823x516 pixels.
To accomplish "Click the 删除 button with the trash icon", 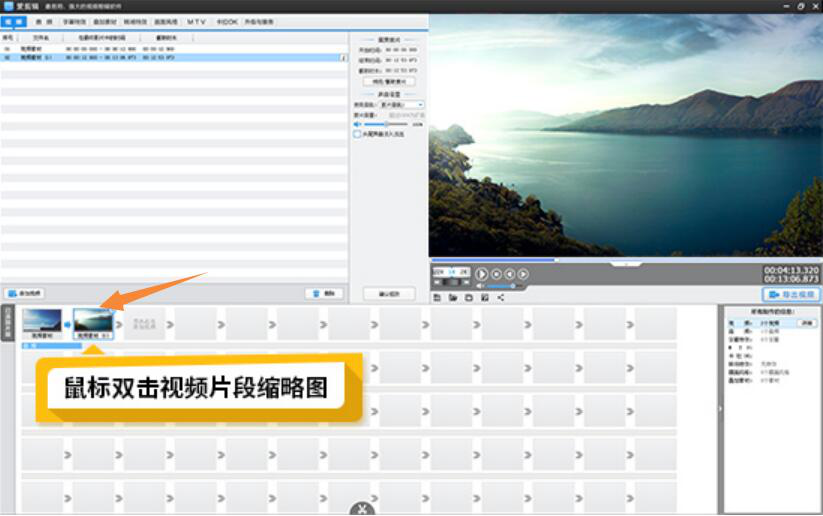I will (324, 293).
